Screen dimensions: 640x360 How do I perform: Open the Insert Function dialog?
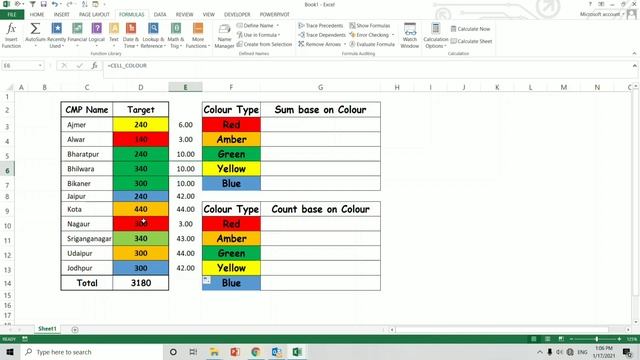11,36
